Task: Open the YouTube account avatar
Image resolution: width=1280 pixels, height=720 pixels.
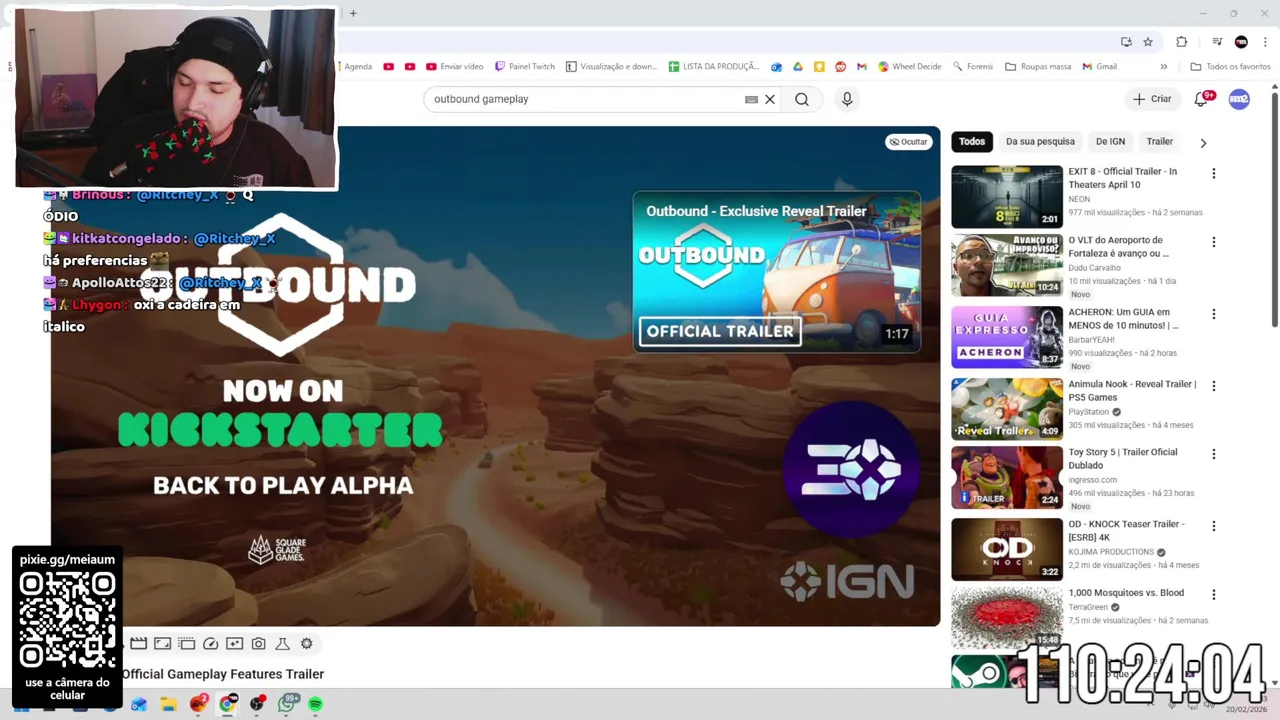Action: click(1239, 99)
